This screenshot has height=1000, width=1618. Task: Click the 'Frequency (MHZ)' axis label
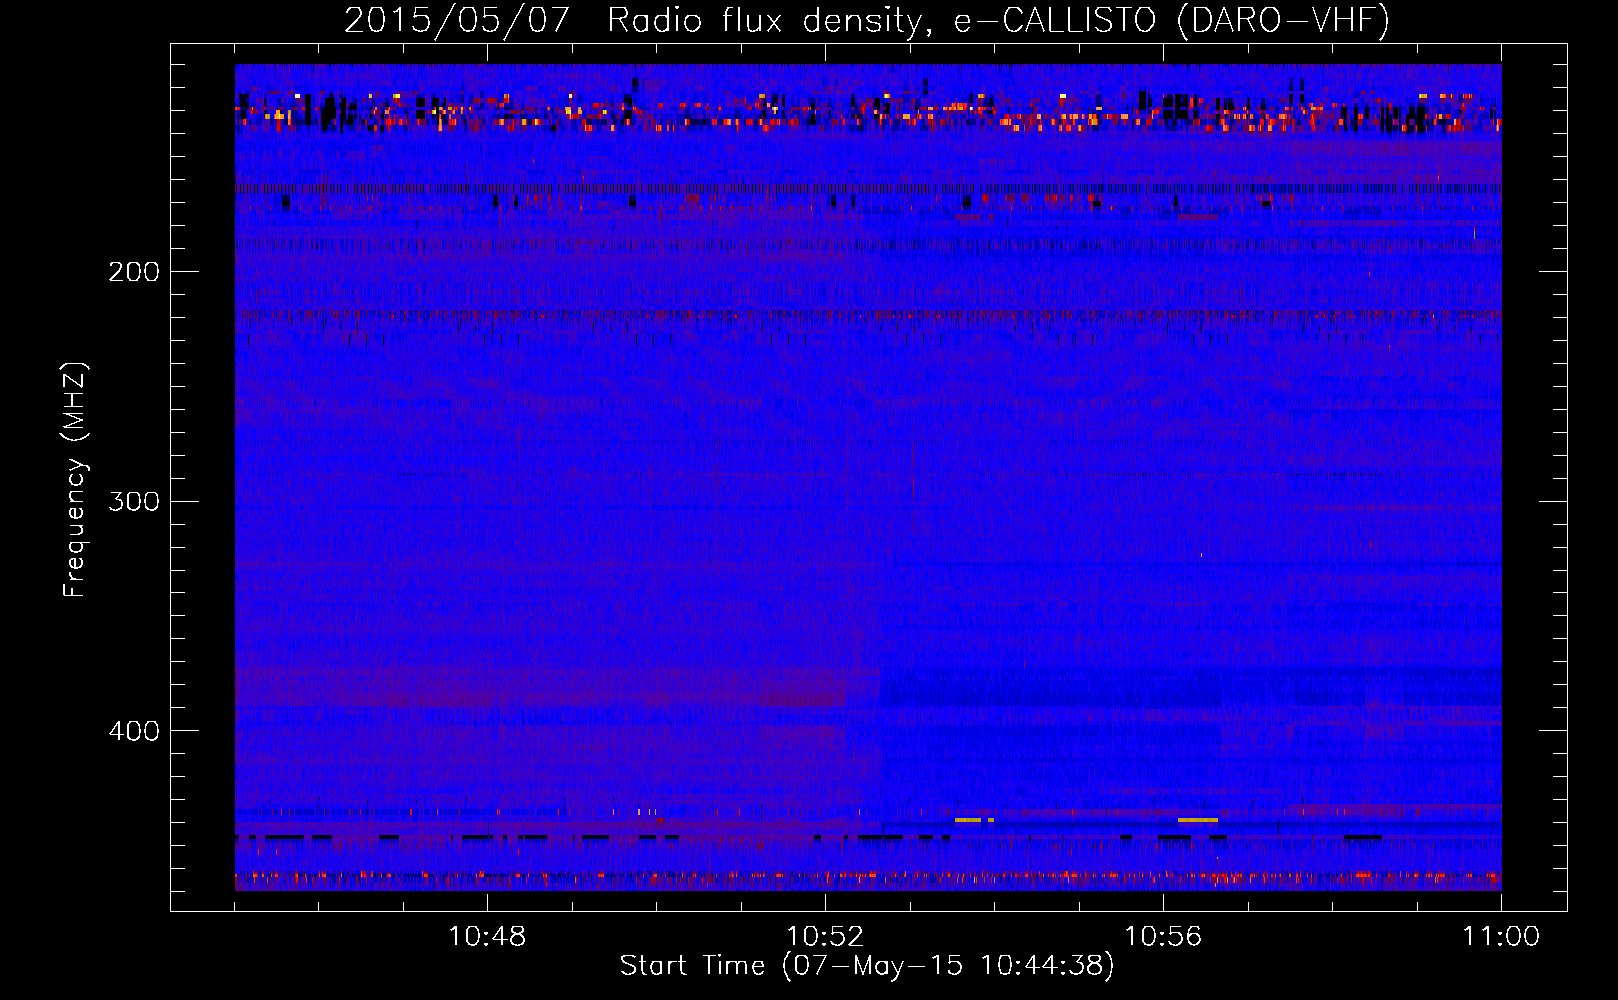pyautogui.click(x=75, y=480)
